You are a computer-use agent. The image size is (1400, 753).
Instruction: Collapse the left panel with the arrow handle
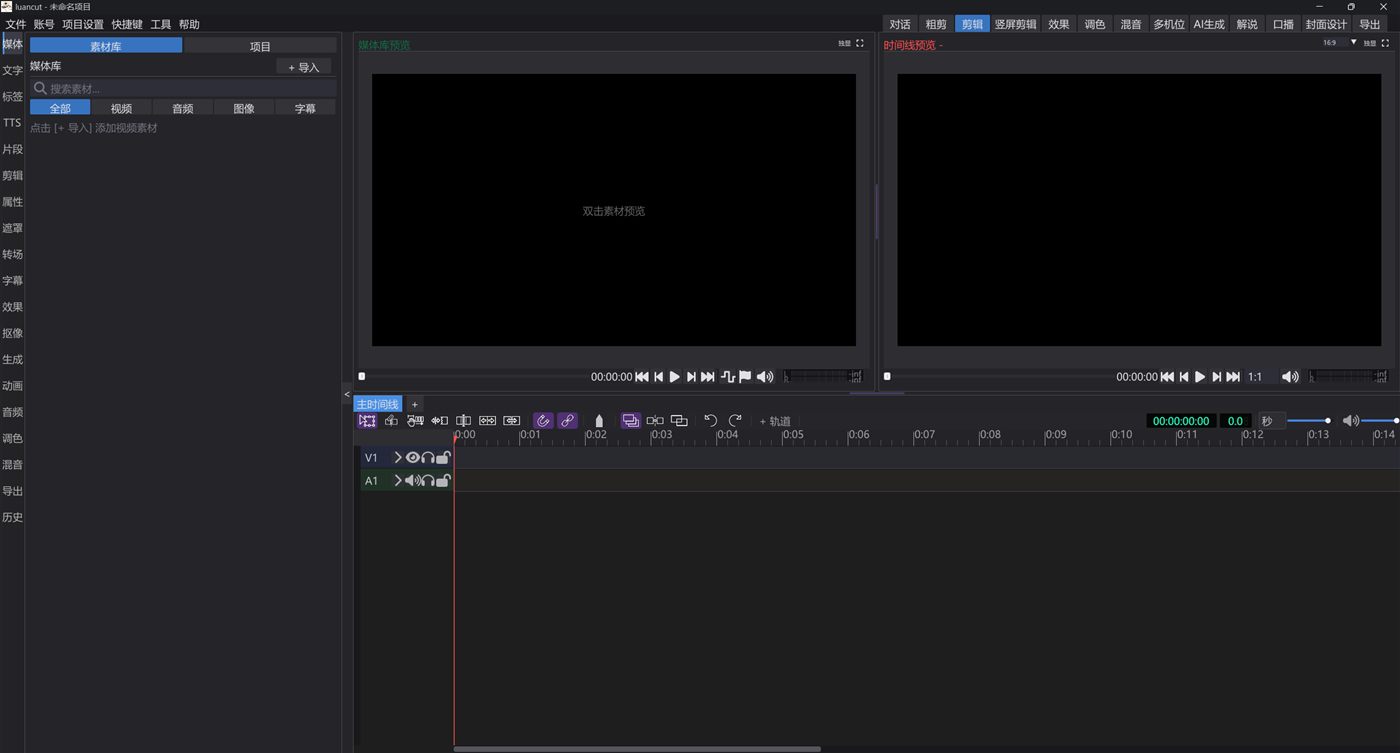(347, 395)
